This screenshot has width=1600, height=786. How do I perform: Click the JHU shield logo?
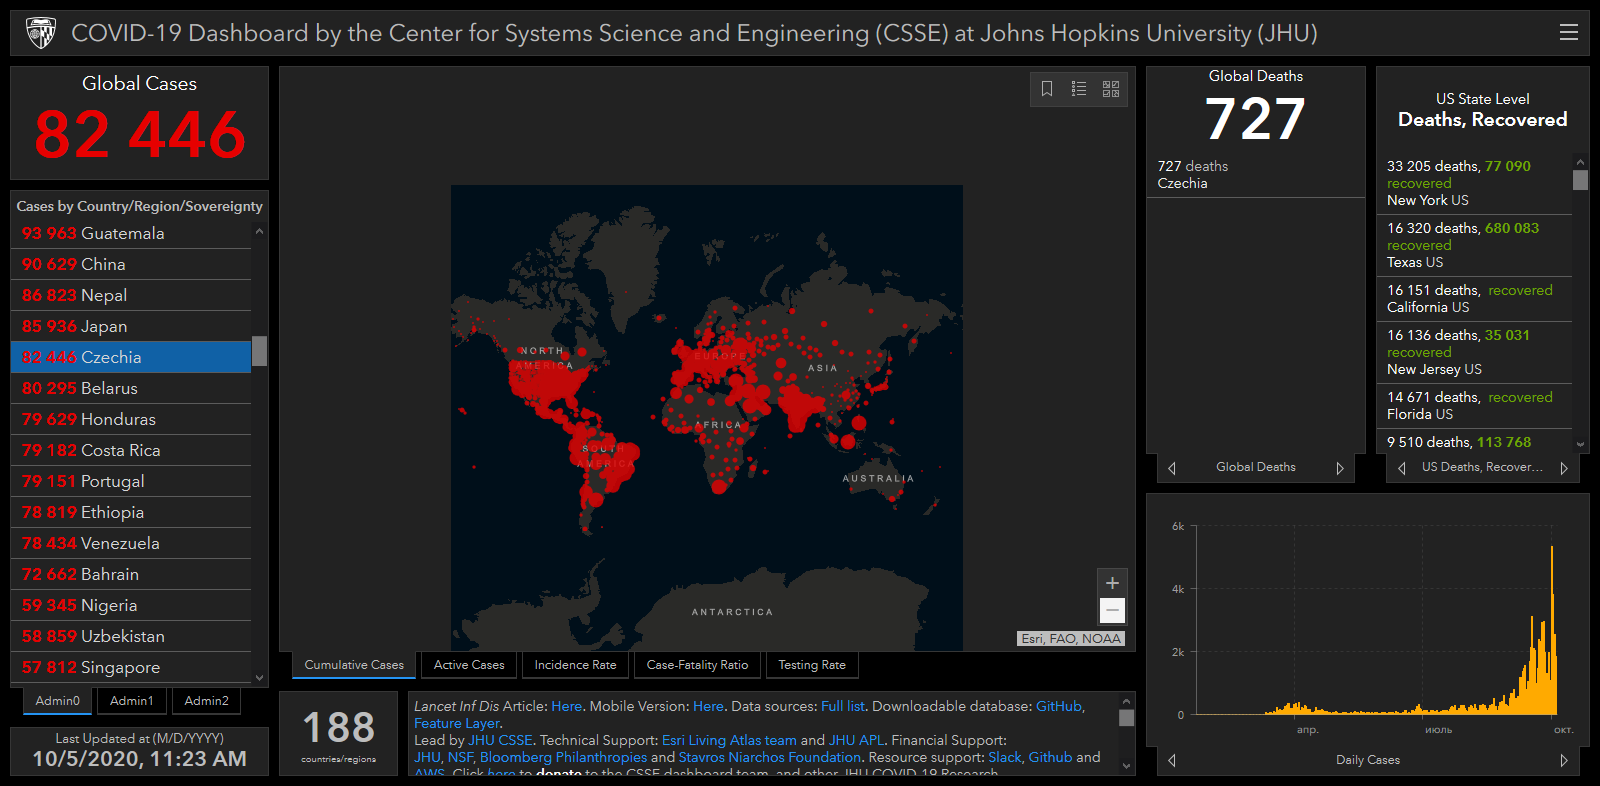[41, 33]
